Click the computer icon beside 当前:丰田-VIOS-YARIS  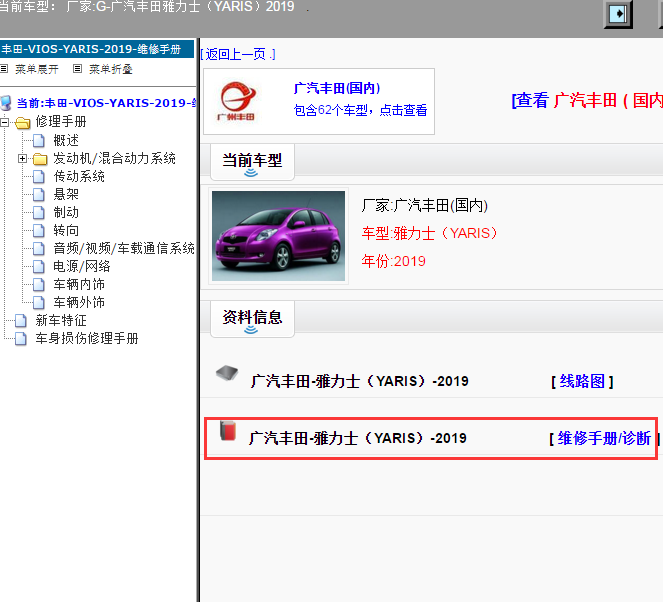(x=6, y=103)
